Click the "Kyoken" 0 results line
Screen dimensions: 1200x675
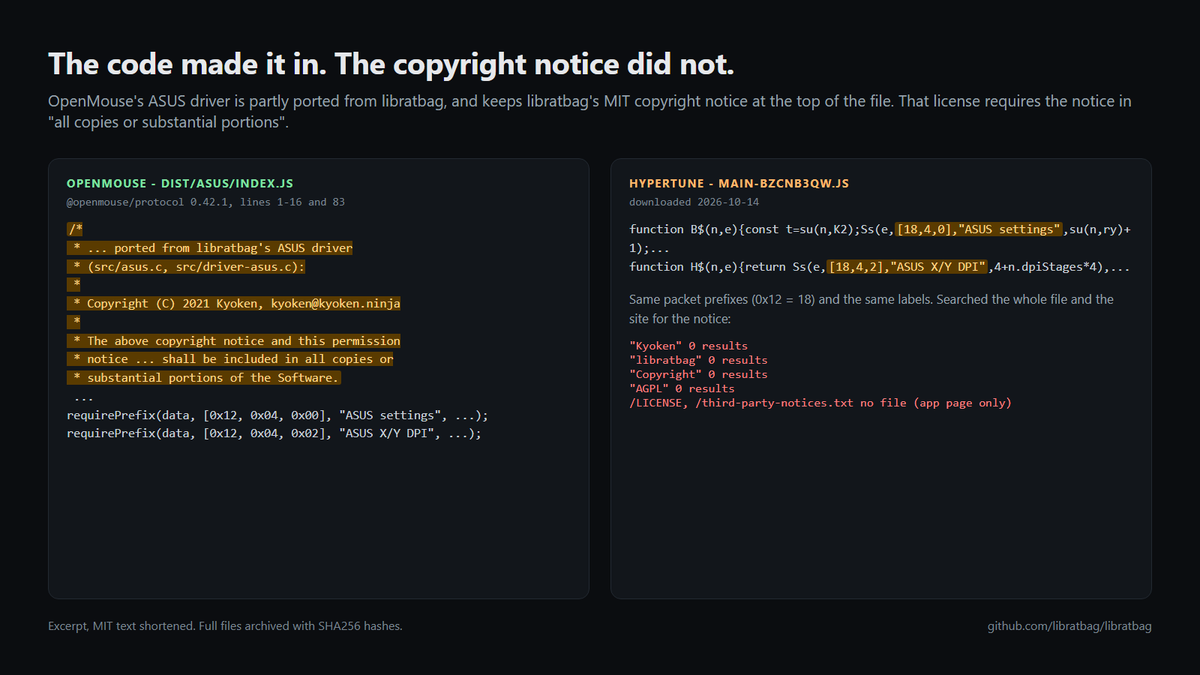click(688, 346)
